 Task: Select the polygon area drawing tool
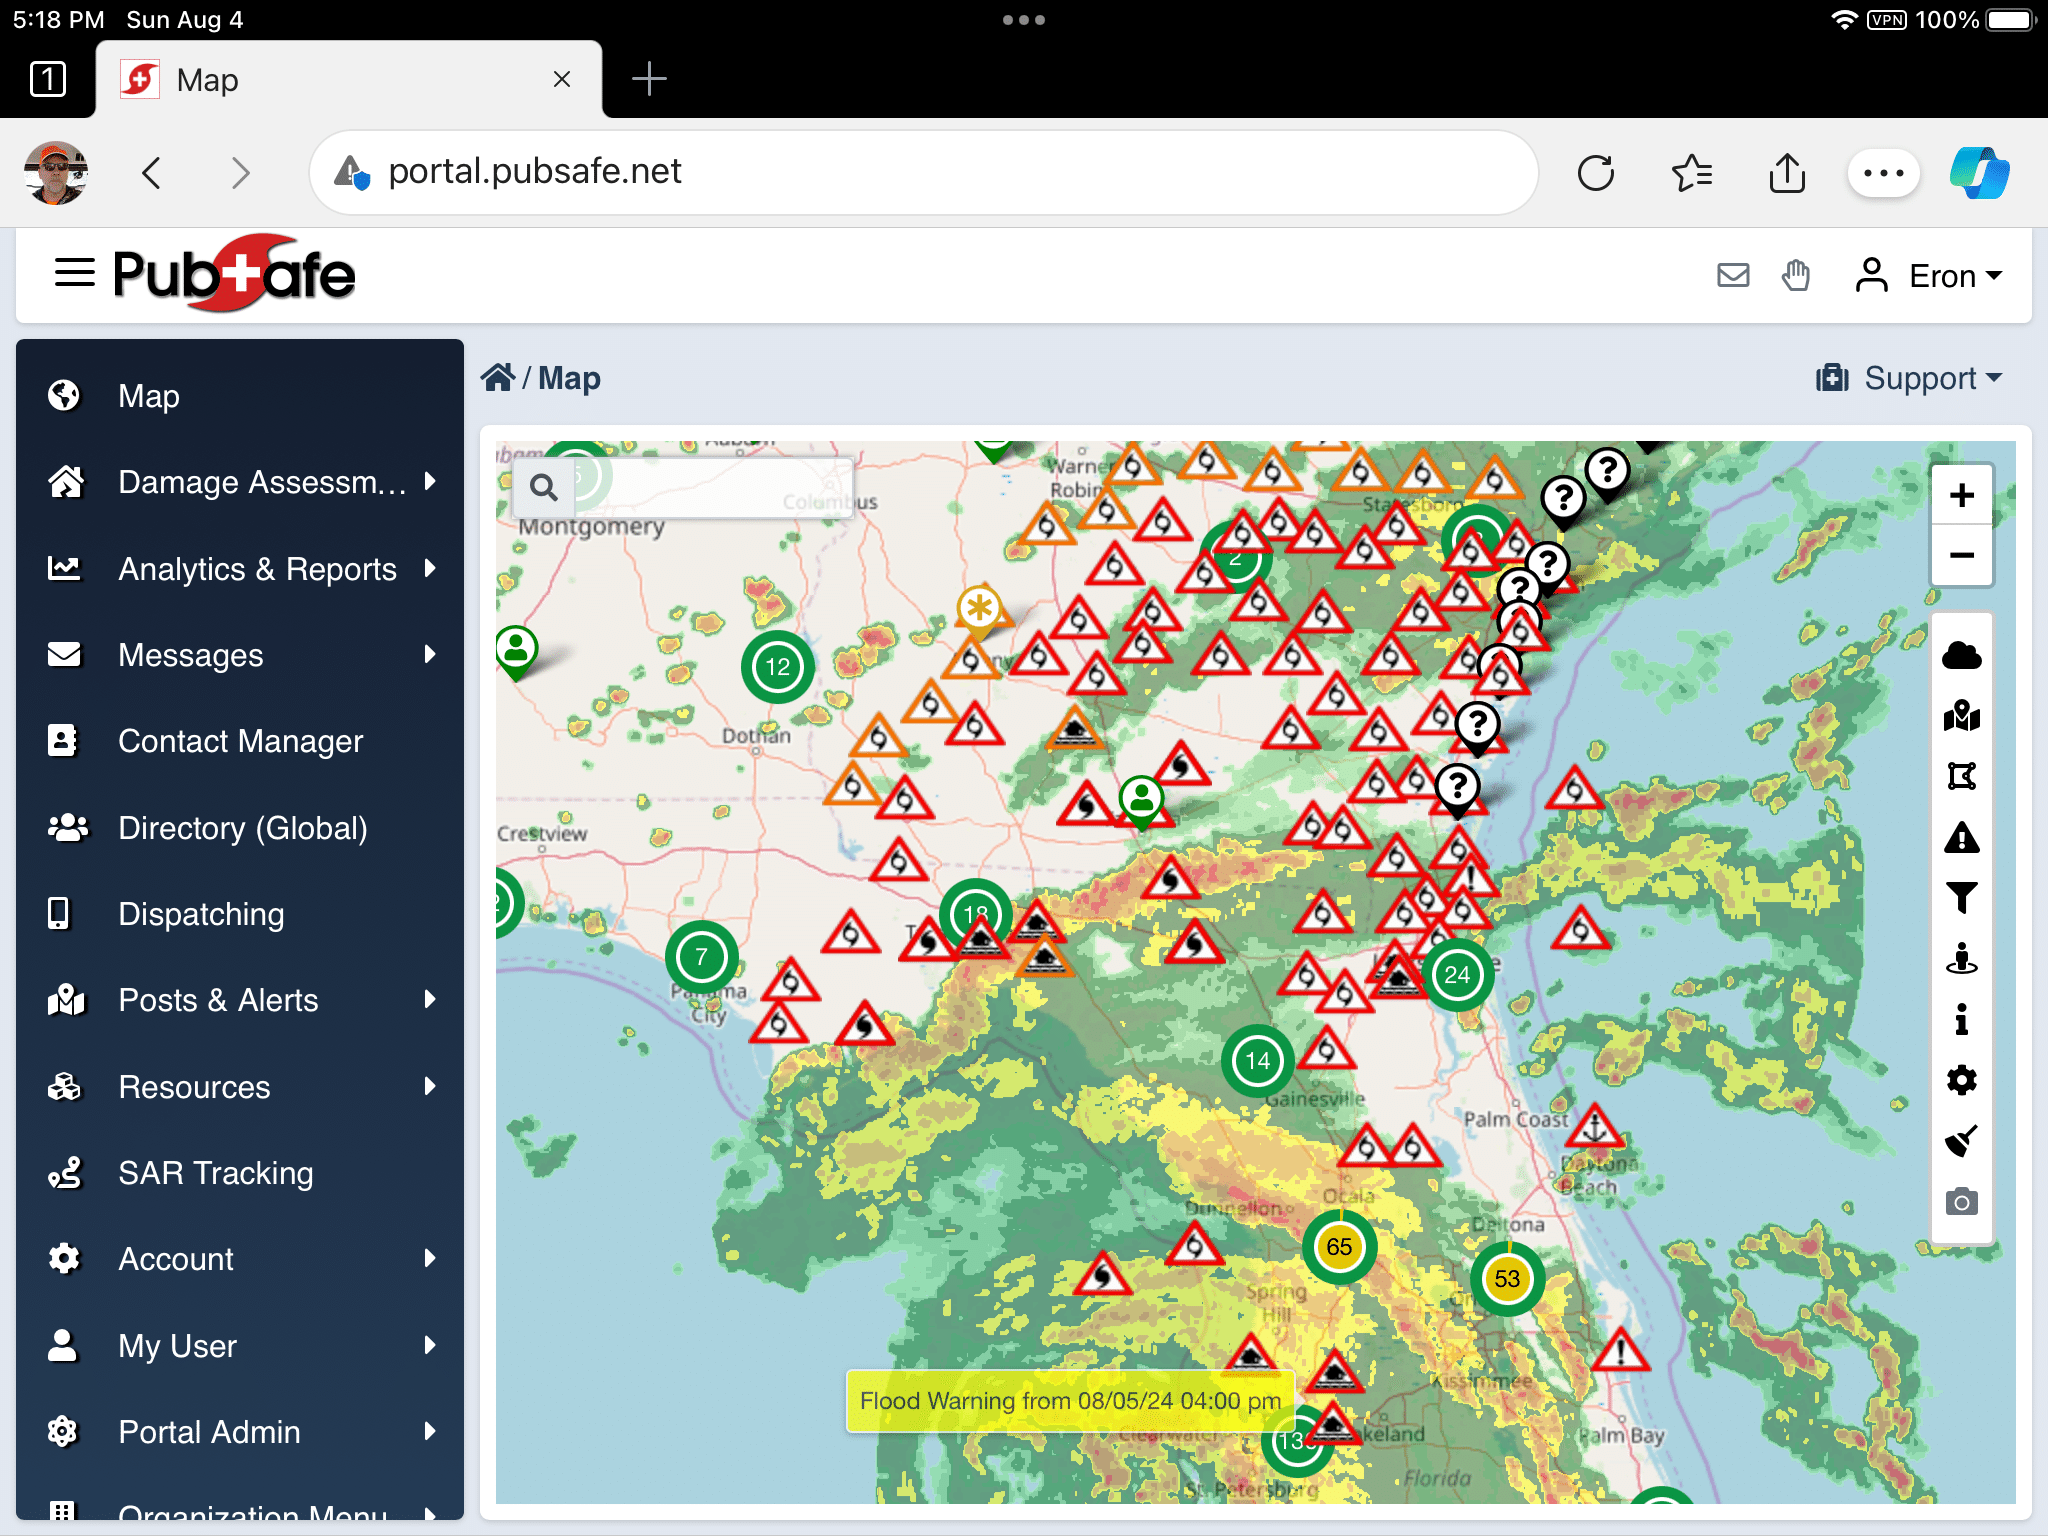[1962, 776]
